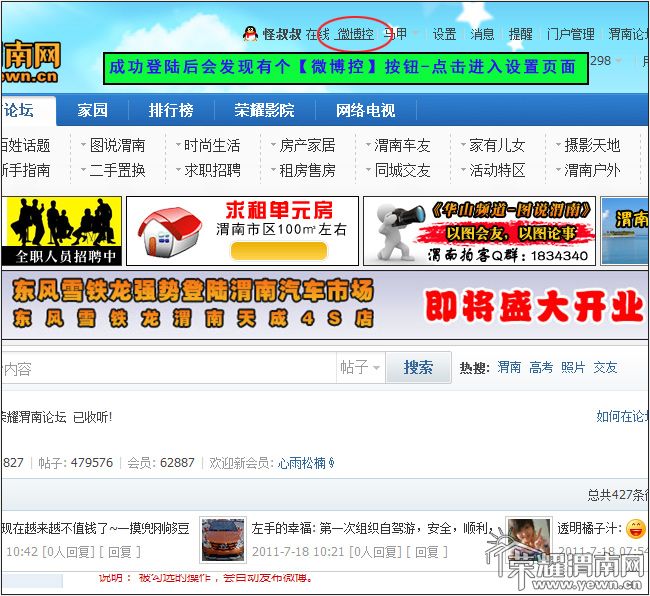Open the 网络电视 navigation tab
Image resolution: width=650 pixels, height=596 pixels.
365,110
